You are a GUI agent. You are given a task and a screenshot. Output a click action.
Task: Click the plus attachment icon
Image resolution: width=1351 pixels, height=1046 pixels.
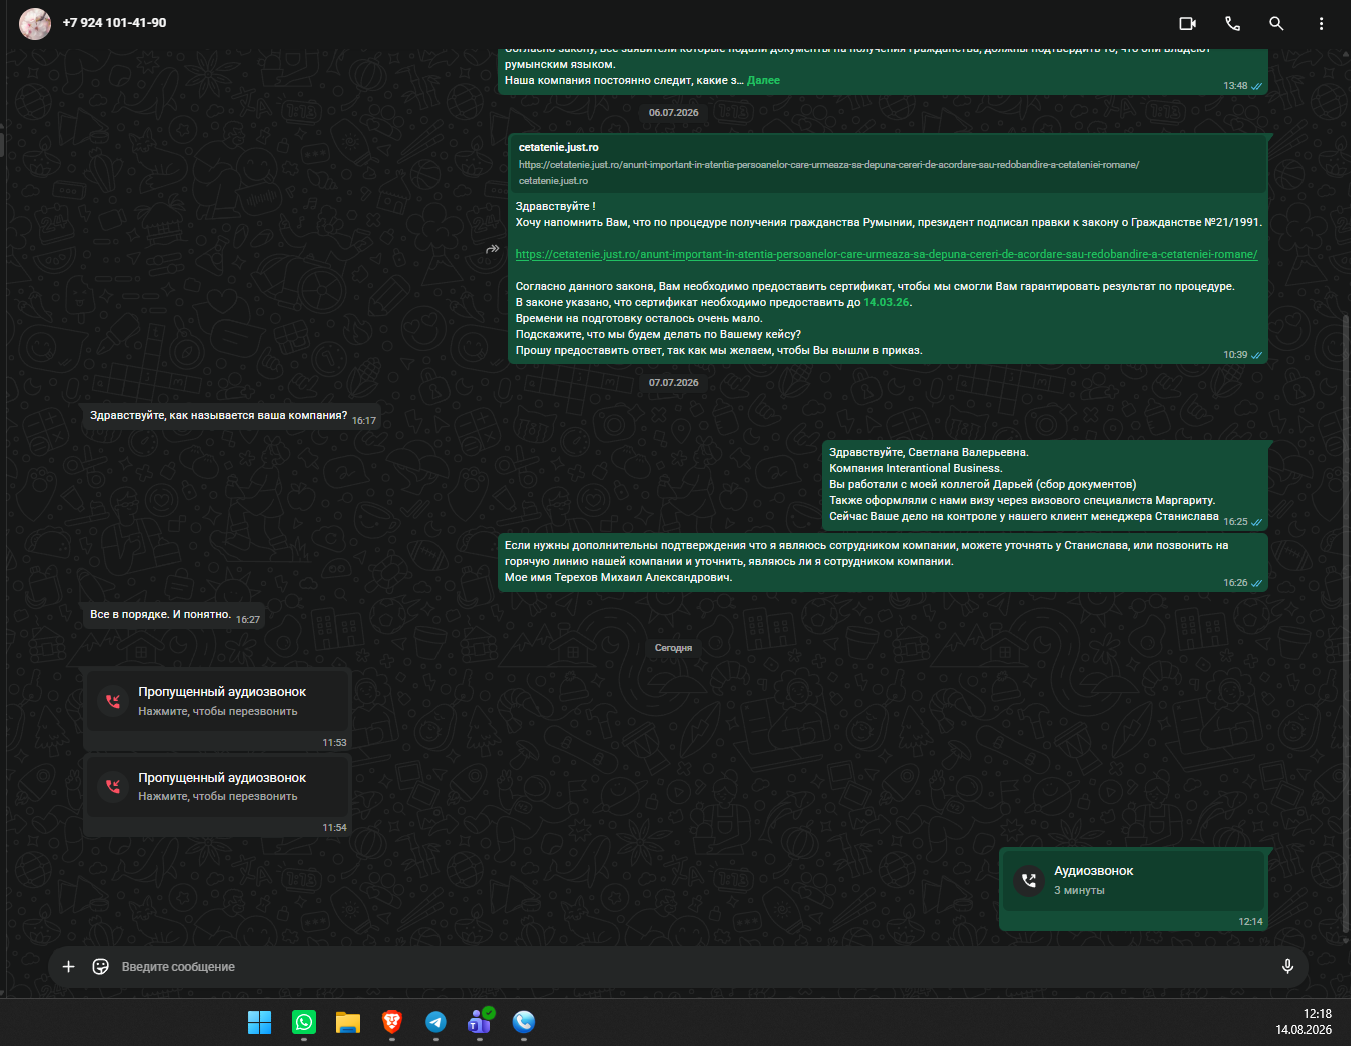pyautogui.click(x=68, y=966)
